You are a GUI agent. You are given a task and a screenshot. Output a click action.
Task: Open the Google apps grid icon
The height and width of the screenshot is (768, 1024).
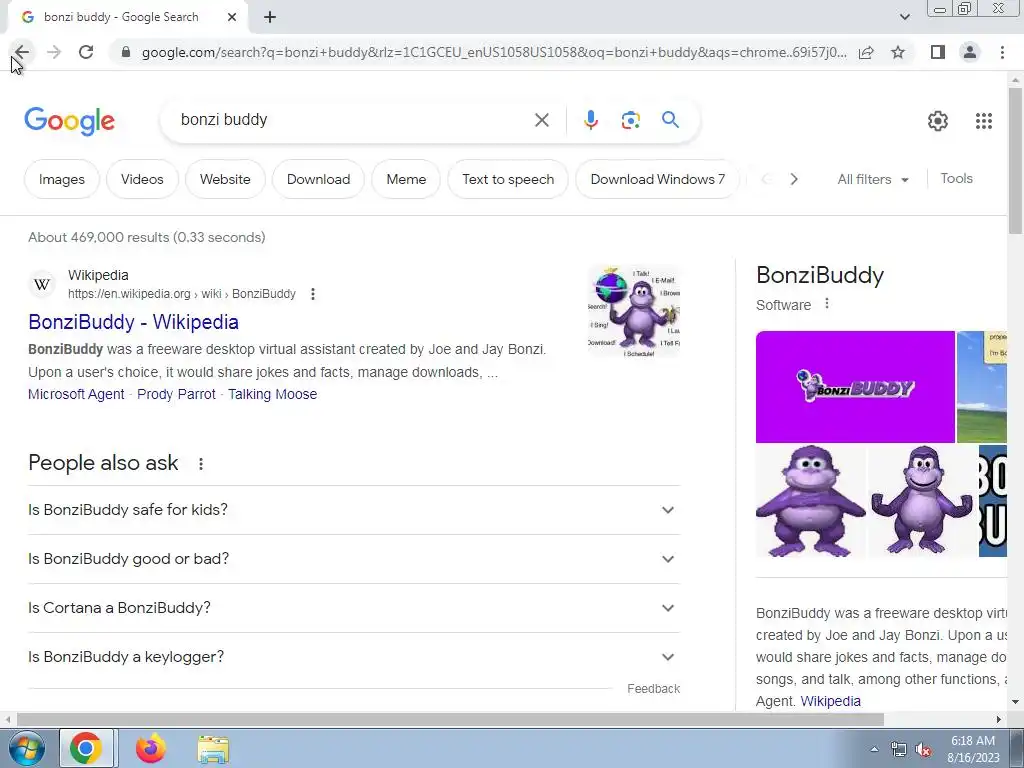tap(984, 120)
